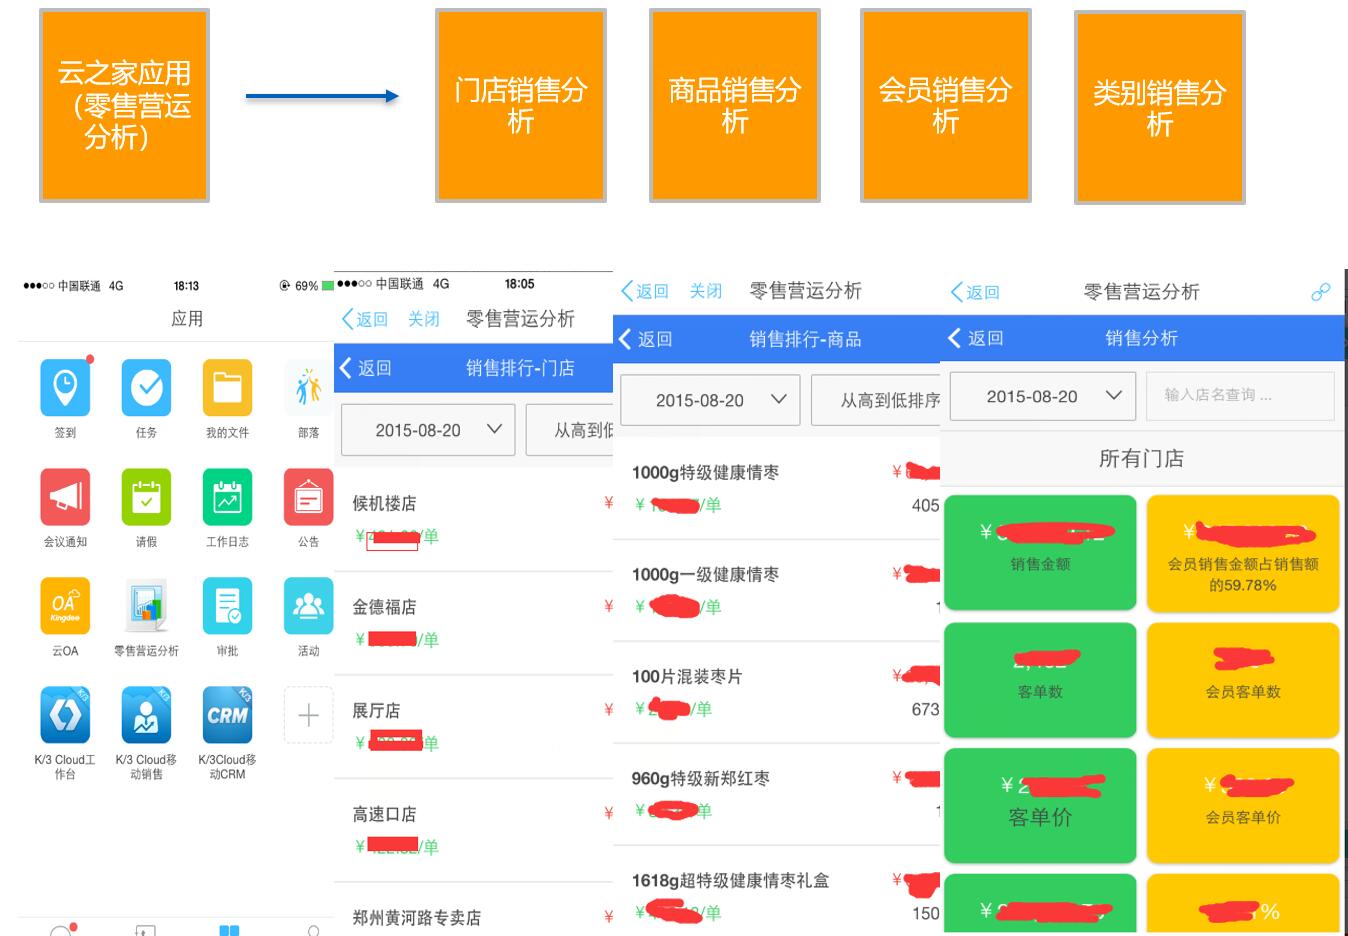Viewport: 1348px width, 936px height.
Task: Open date dropdown on 销售排行-门店 screen
Action: tap(428, 430)
